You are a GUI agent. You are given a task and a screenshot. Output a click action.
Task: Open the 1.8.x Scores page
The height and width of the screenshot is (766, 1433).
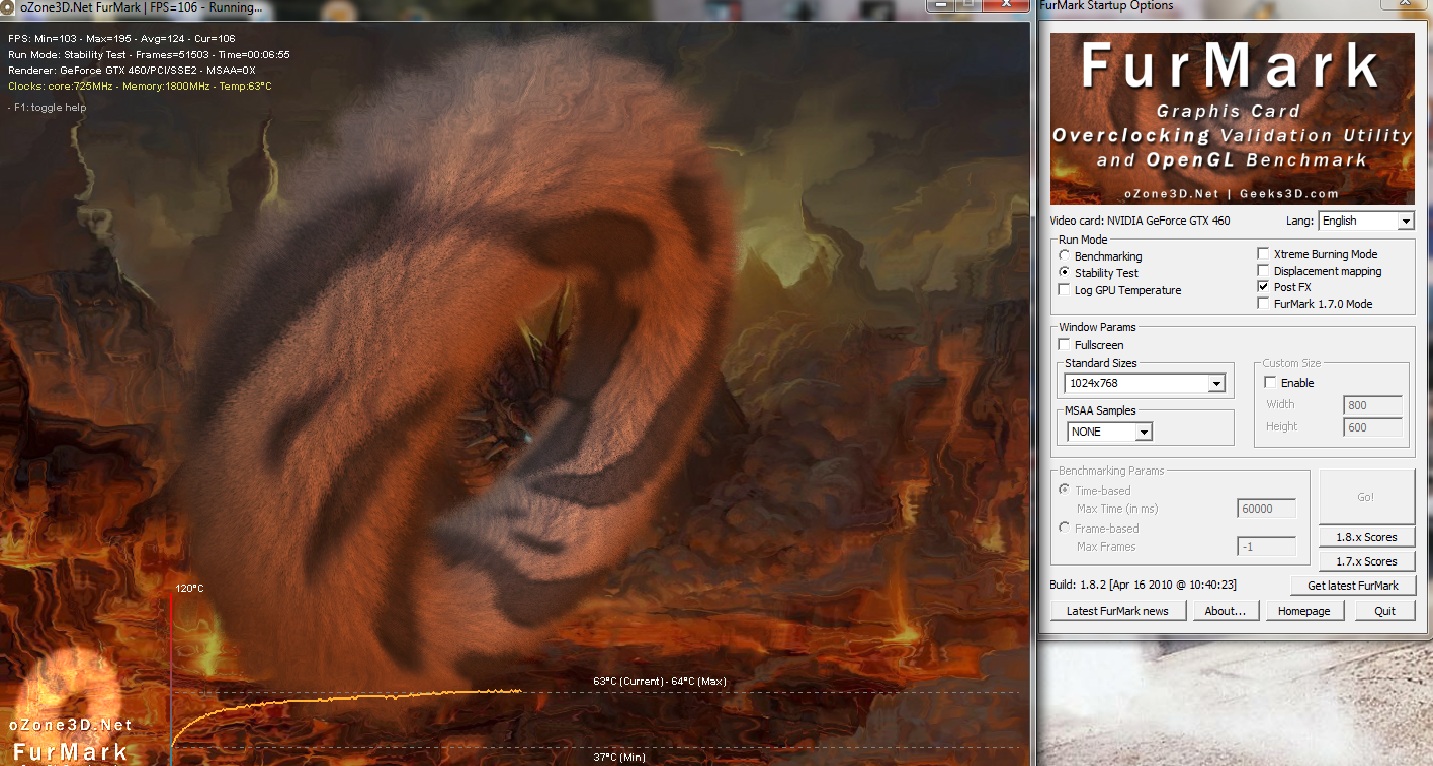click(x=1367, y=537)
